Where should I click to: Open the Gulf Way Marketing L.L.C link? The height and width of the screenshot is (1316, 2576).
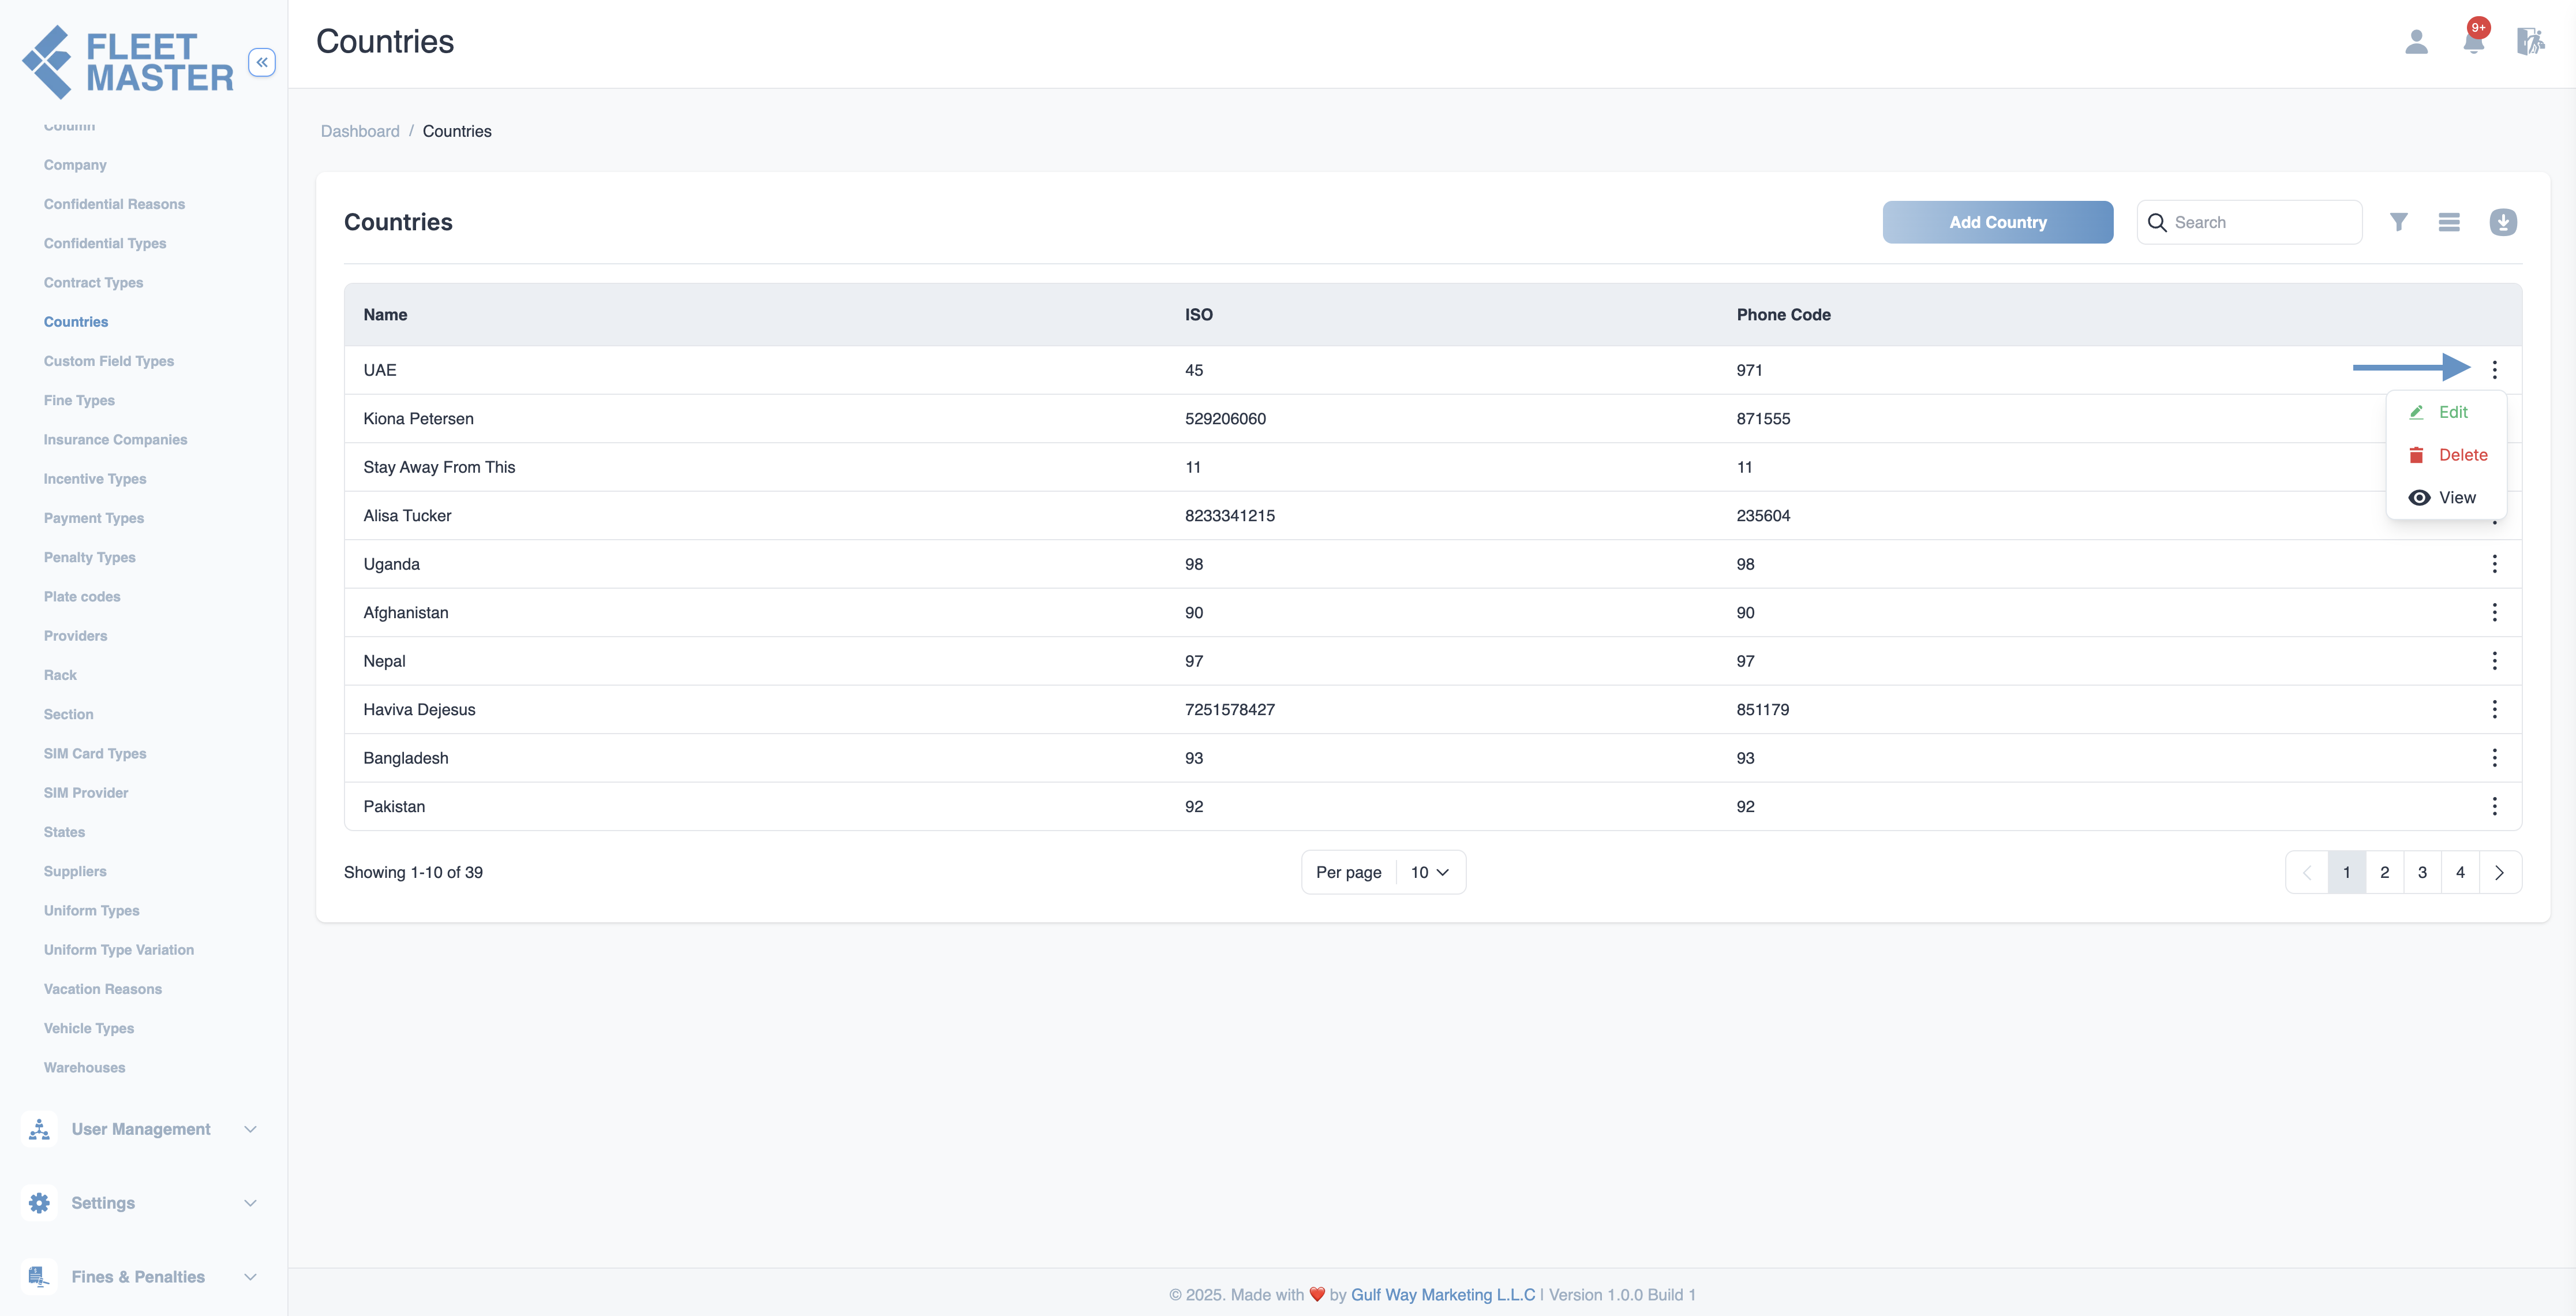(1442, 1295)
